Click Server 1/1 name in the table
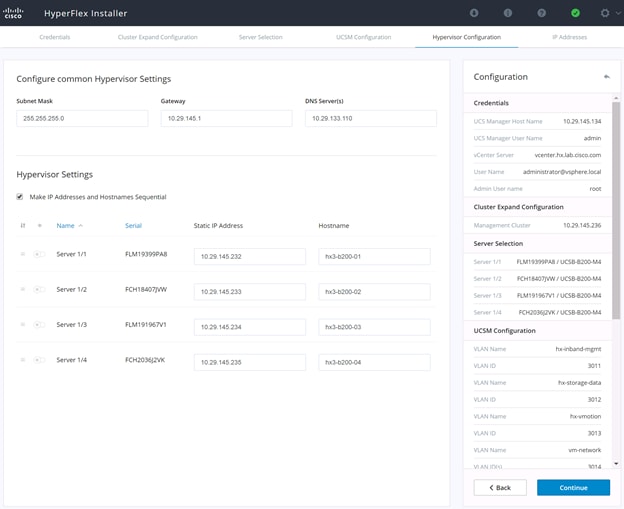Image resolution: width=624 pixels, height=509 pixels. [71, 254]
